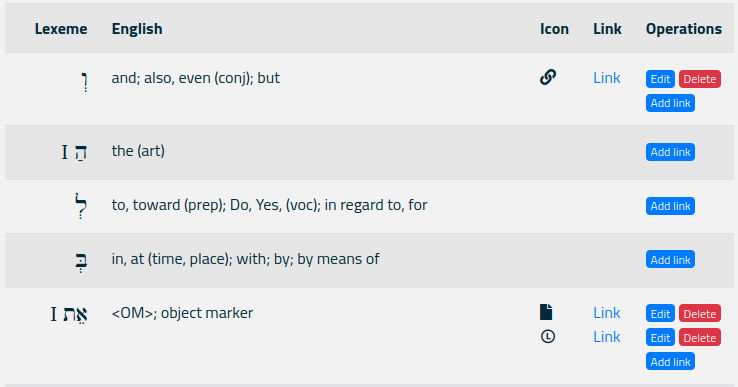Open the Link for 'and; also, even'
The height and width of the screenshot is (387, 738).
click(x=607, y=78)
